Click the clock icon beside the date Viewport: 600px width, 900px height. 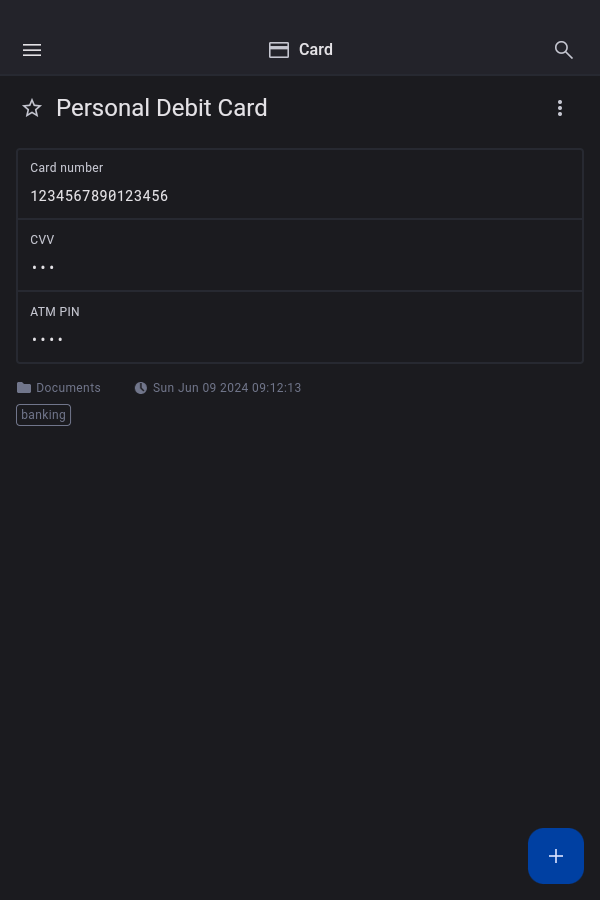tap(141, 388)
